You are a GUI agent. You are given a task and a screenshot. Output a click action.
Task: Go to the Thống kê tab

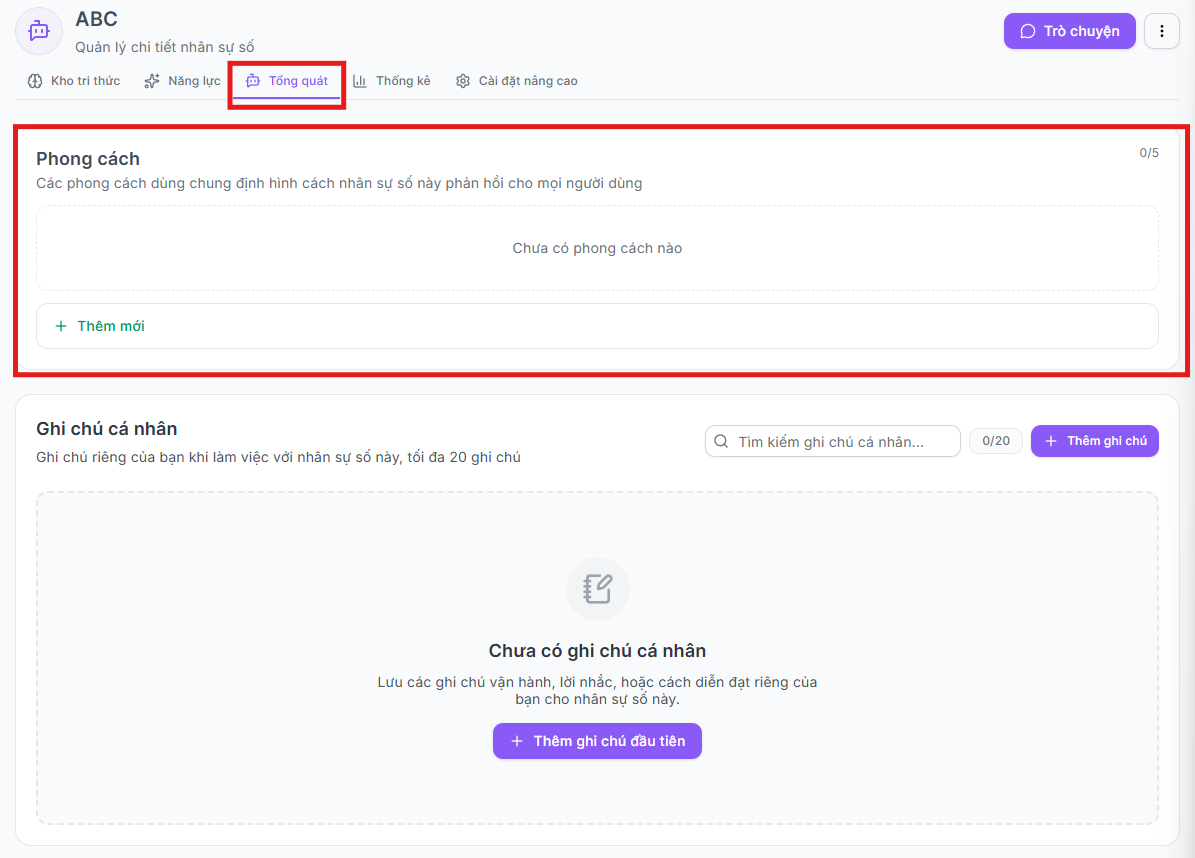392,81
